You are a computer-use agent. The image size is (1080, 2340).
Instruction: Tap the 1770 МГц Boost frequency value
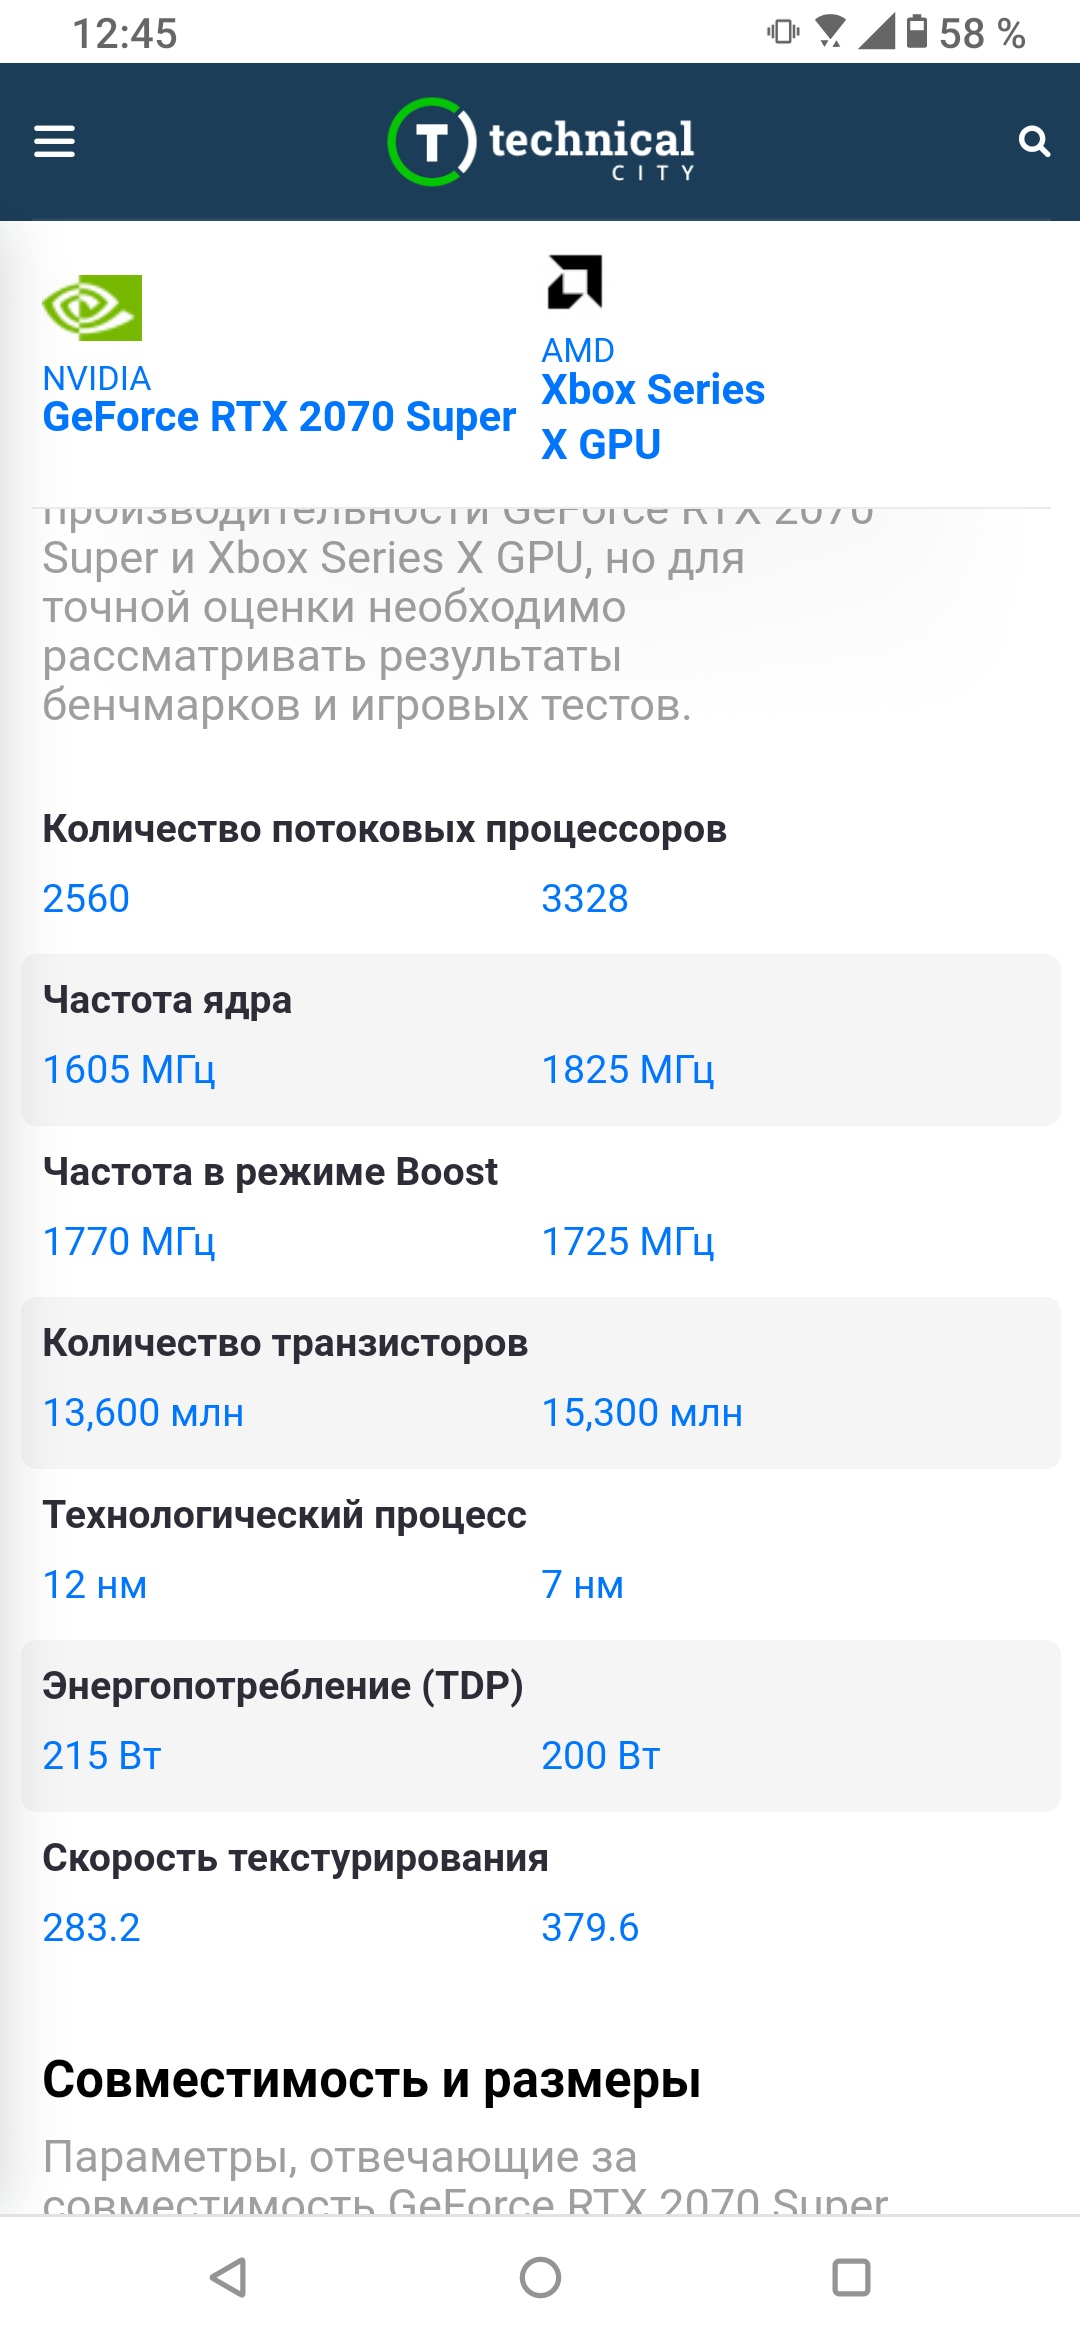(128, 1242)
